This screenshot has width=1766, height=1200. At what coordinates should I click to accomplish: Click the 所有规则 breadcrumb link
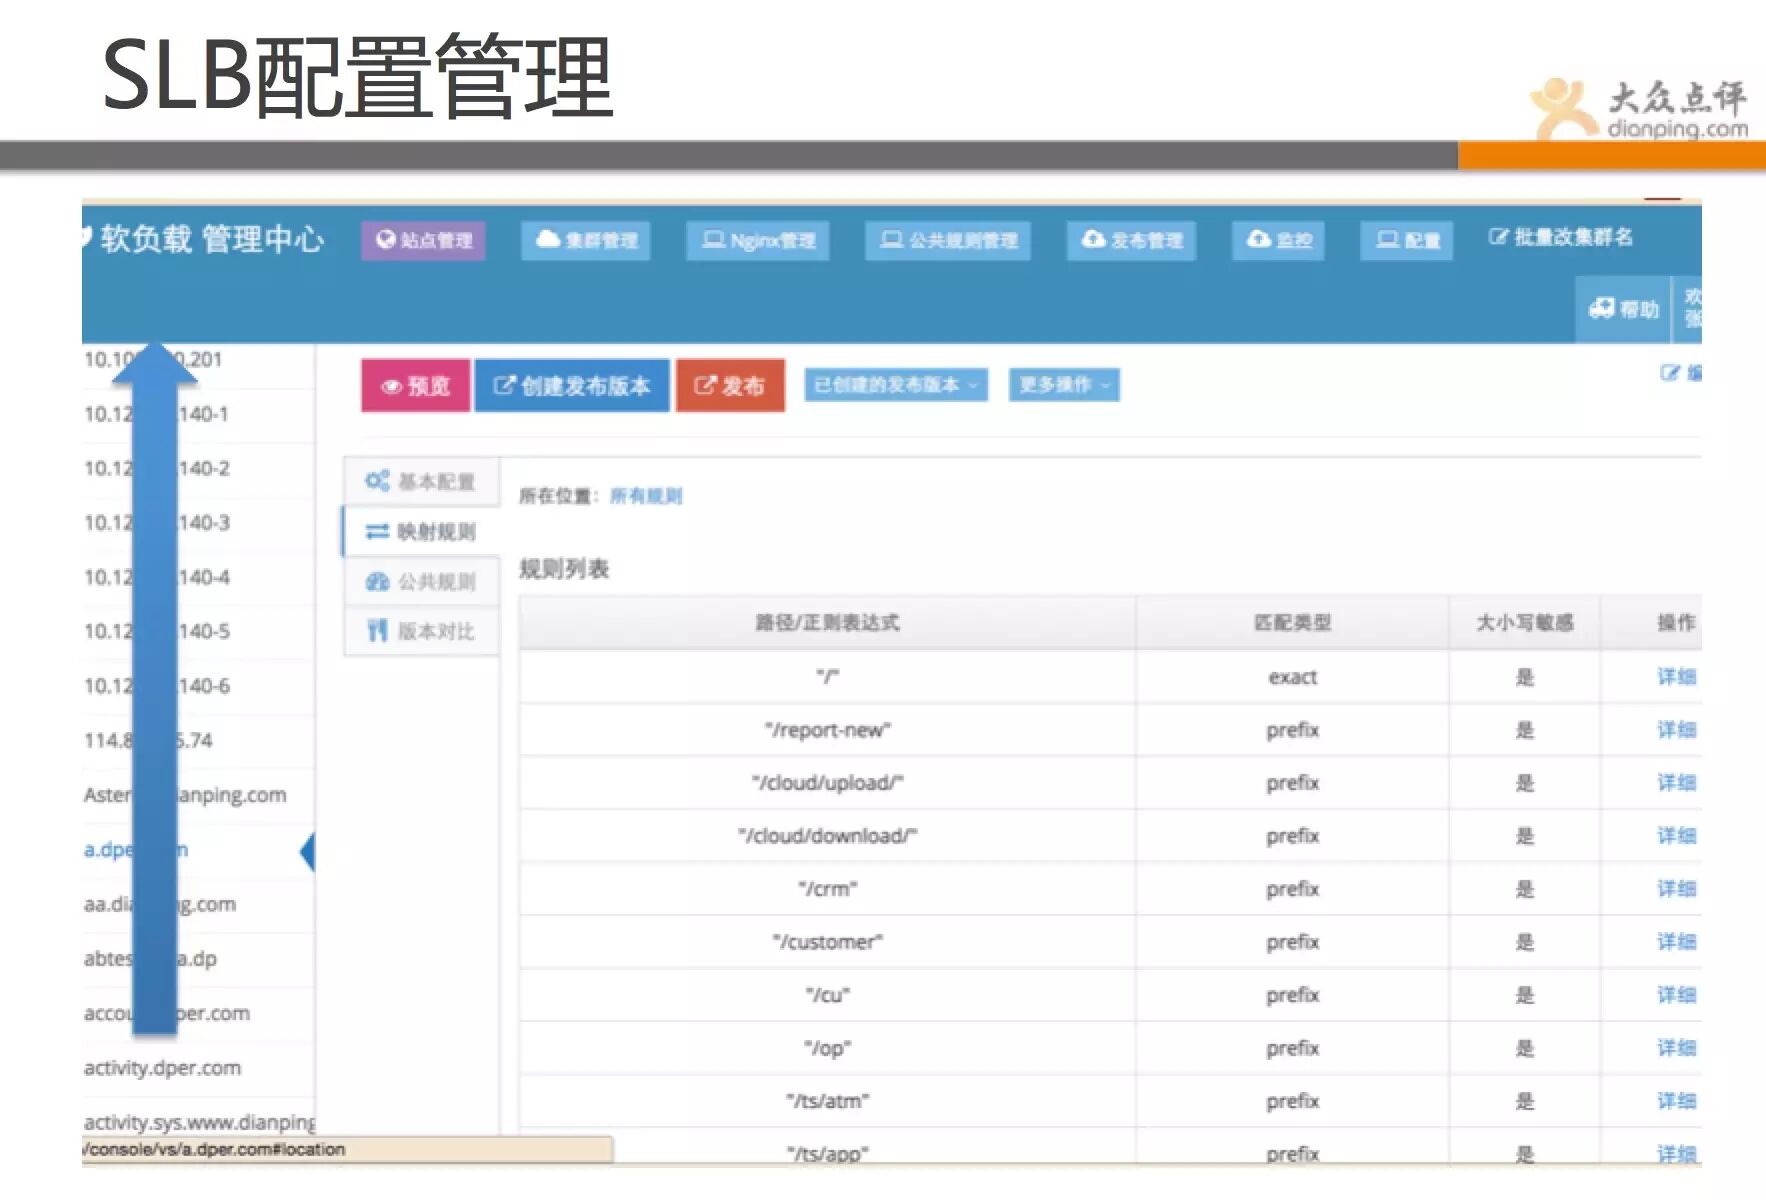pyautogui.click(x=646, y=496)
